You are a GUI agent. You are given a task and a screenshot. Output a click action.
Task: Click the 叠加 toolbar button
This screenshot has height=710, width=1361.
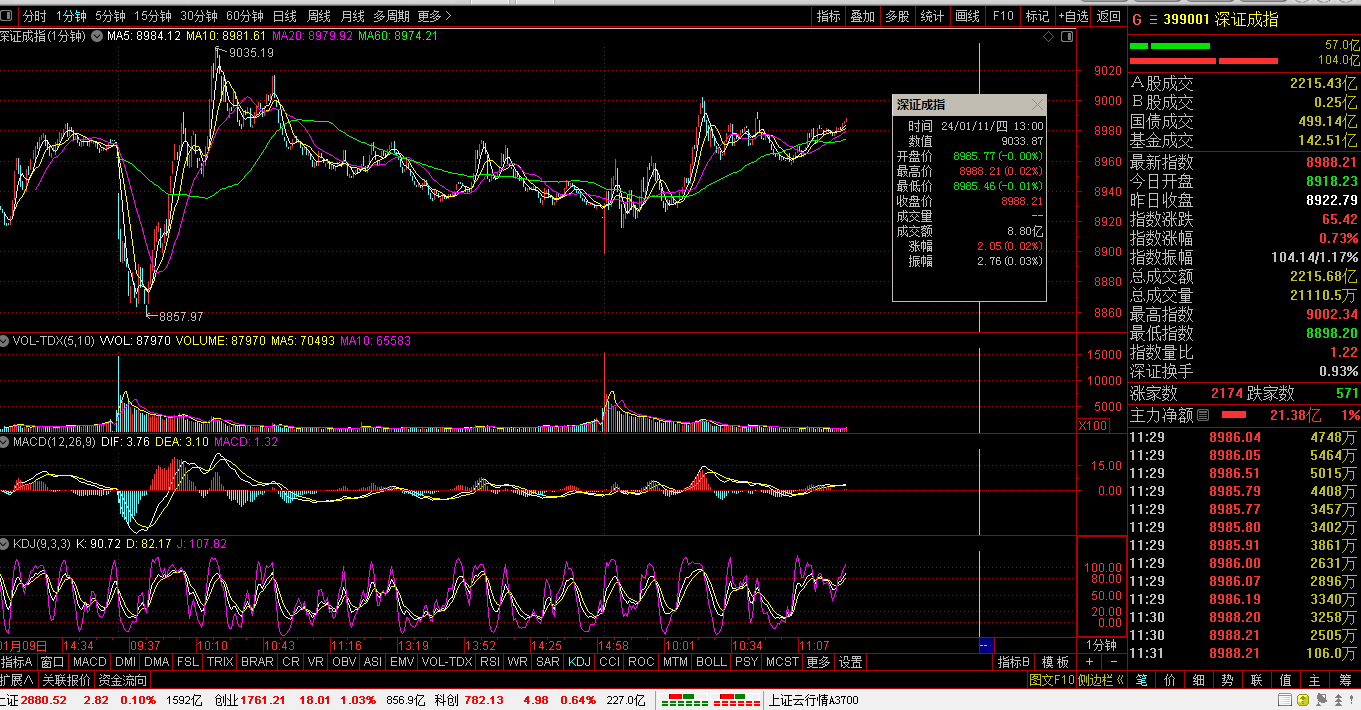coord(862,16)
